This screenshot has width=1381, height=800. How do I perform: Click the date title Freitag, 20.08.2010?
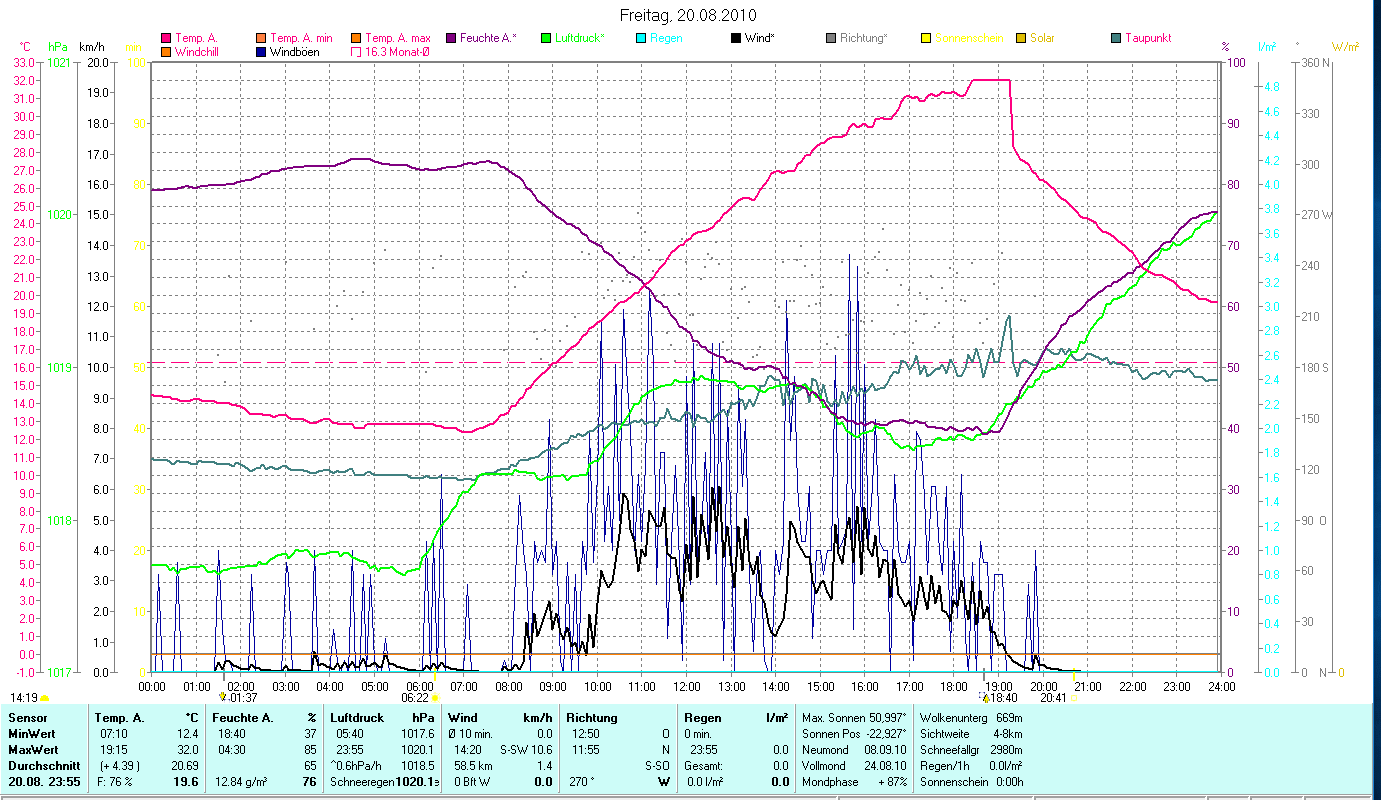pyautogui.click(x=688, y=15)
